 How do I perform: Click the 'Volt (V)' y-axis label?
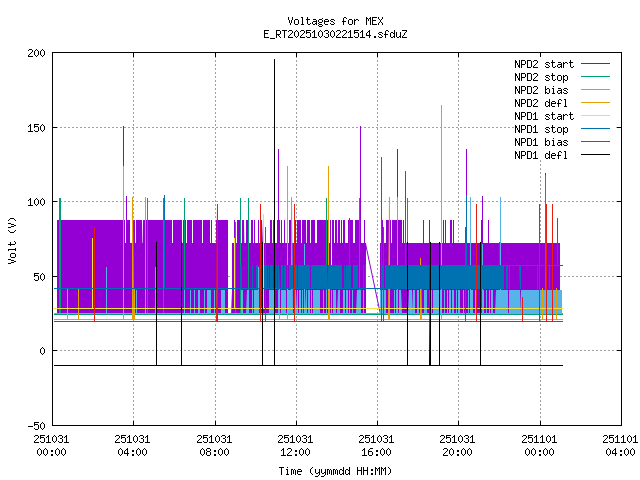pyautogui.click(x=13, y=239)
